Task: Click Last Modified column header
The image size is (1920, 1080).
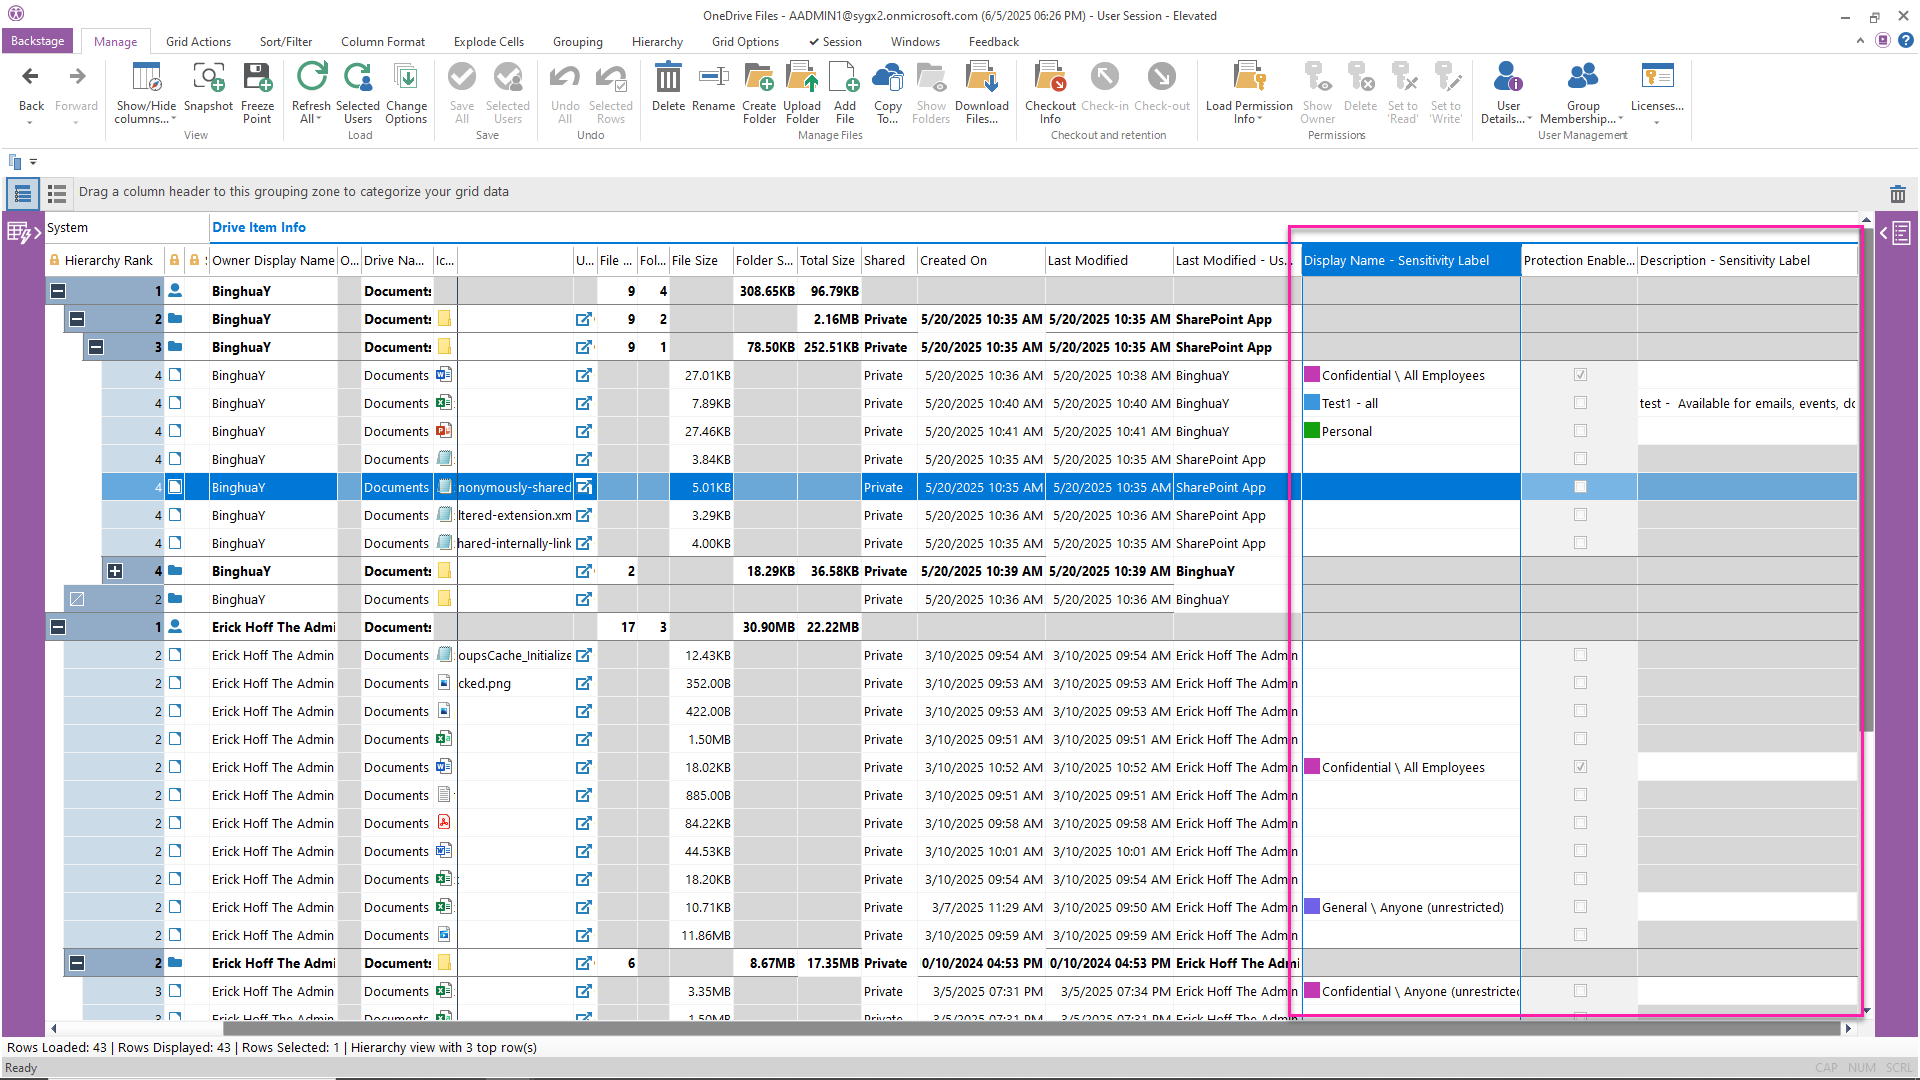Action: click(1108, 261)
